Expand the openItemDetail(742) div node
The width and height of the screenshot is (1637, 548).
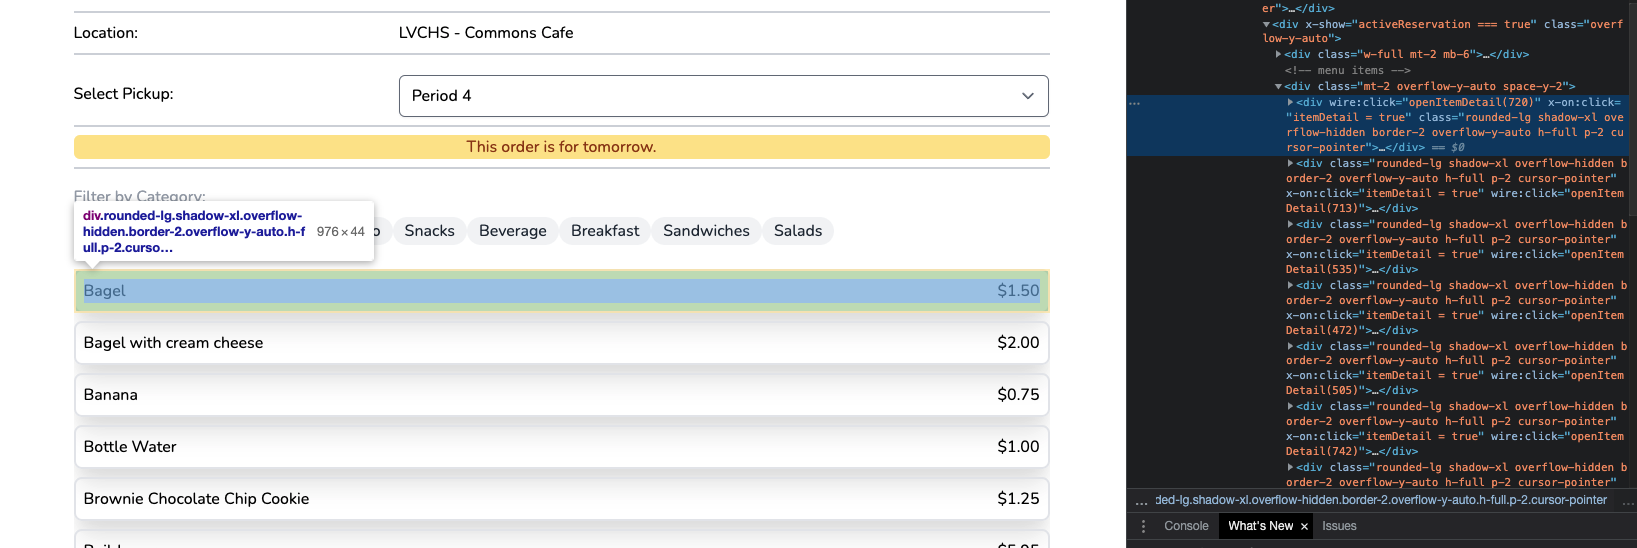tap(1291, 406)
